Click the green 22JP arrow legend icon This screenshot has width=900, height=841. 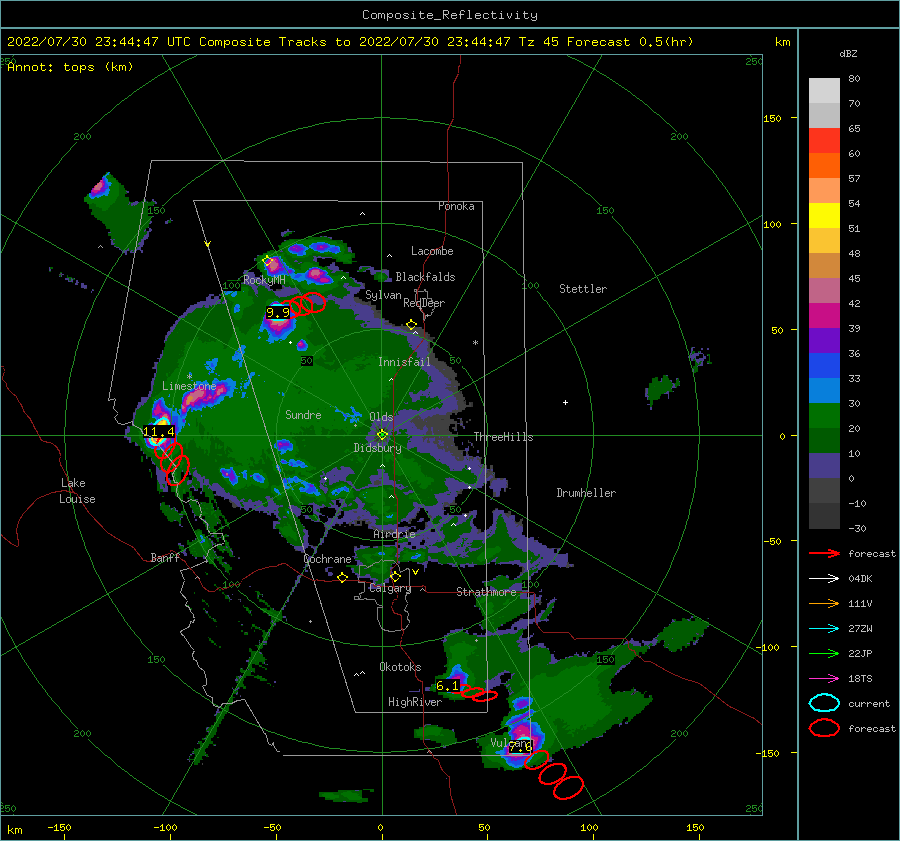coord(824,653)
